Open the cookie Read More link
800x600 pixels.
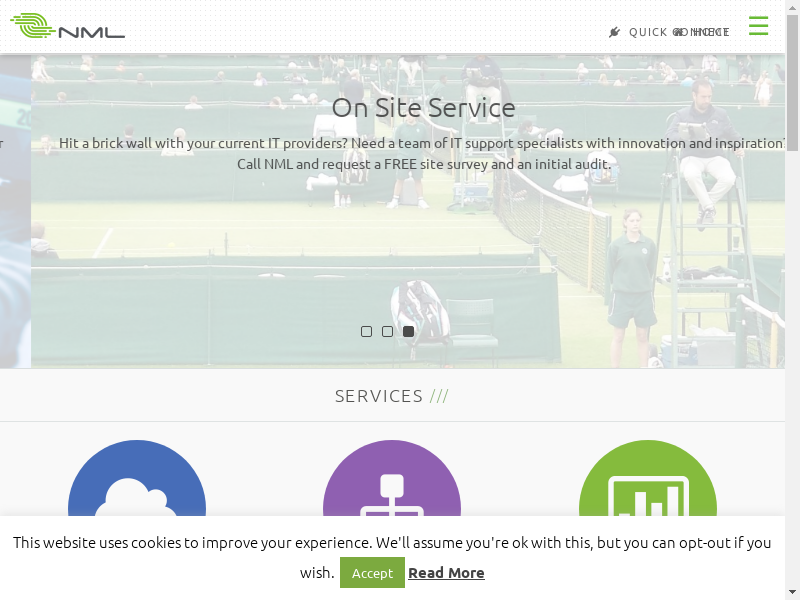(x=446, y=573)
